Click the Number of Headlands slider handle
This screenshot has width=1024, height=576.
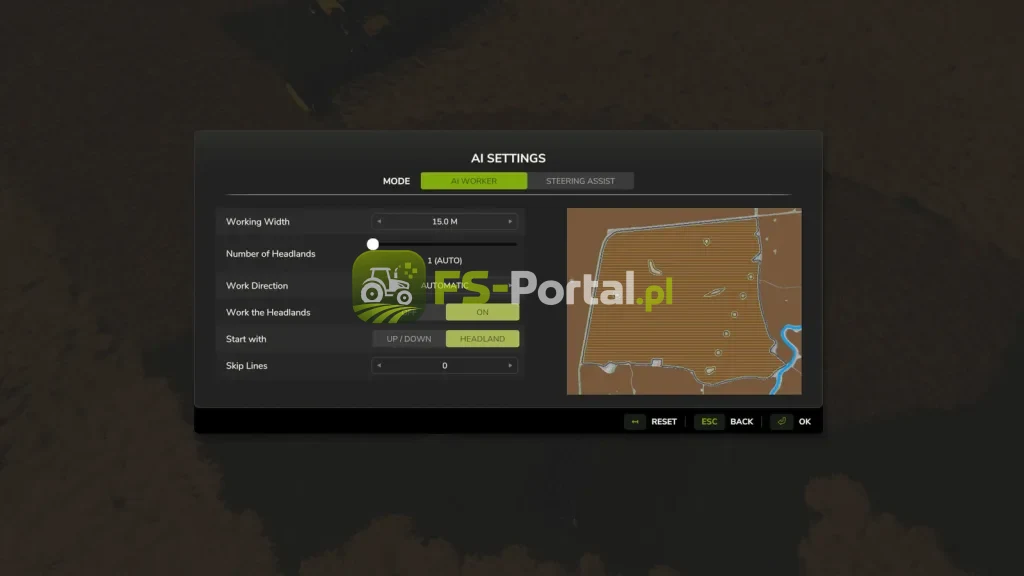373,244
